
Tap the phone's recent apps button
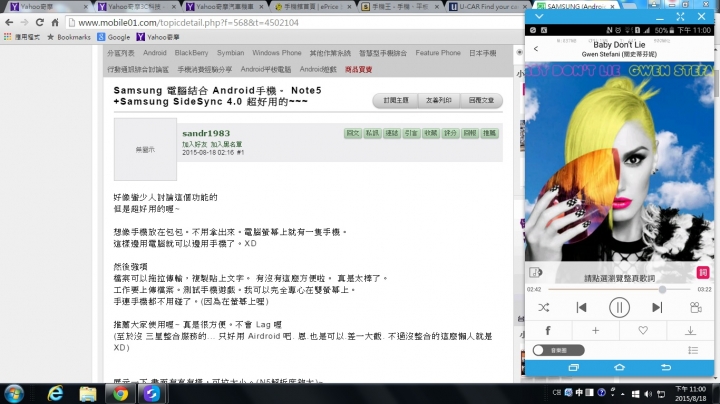pyautogui.click(x=574, y=367)
